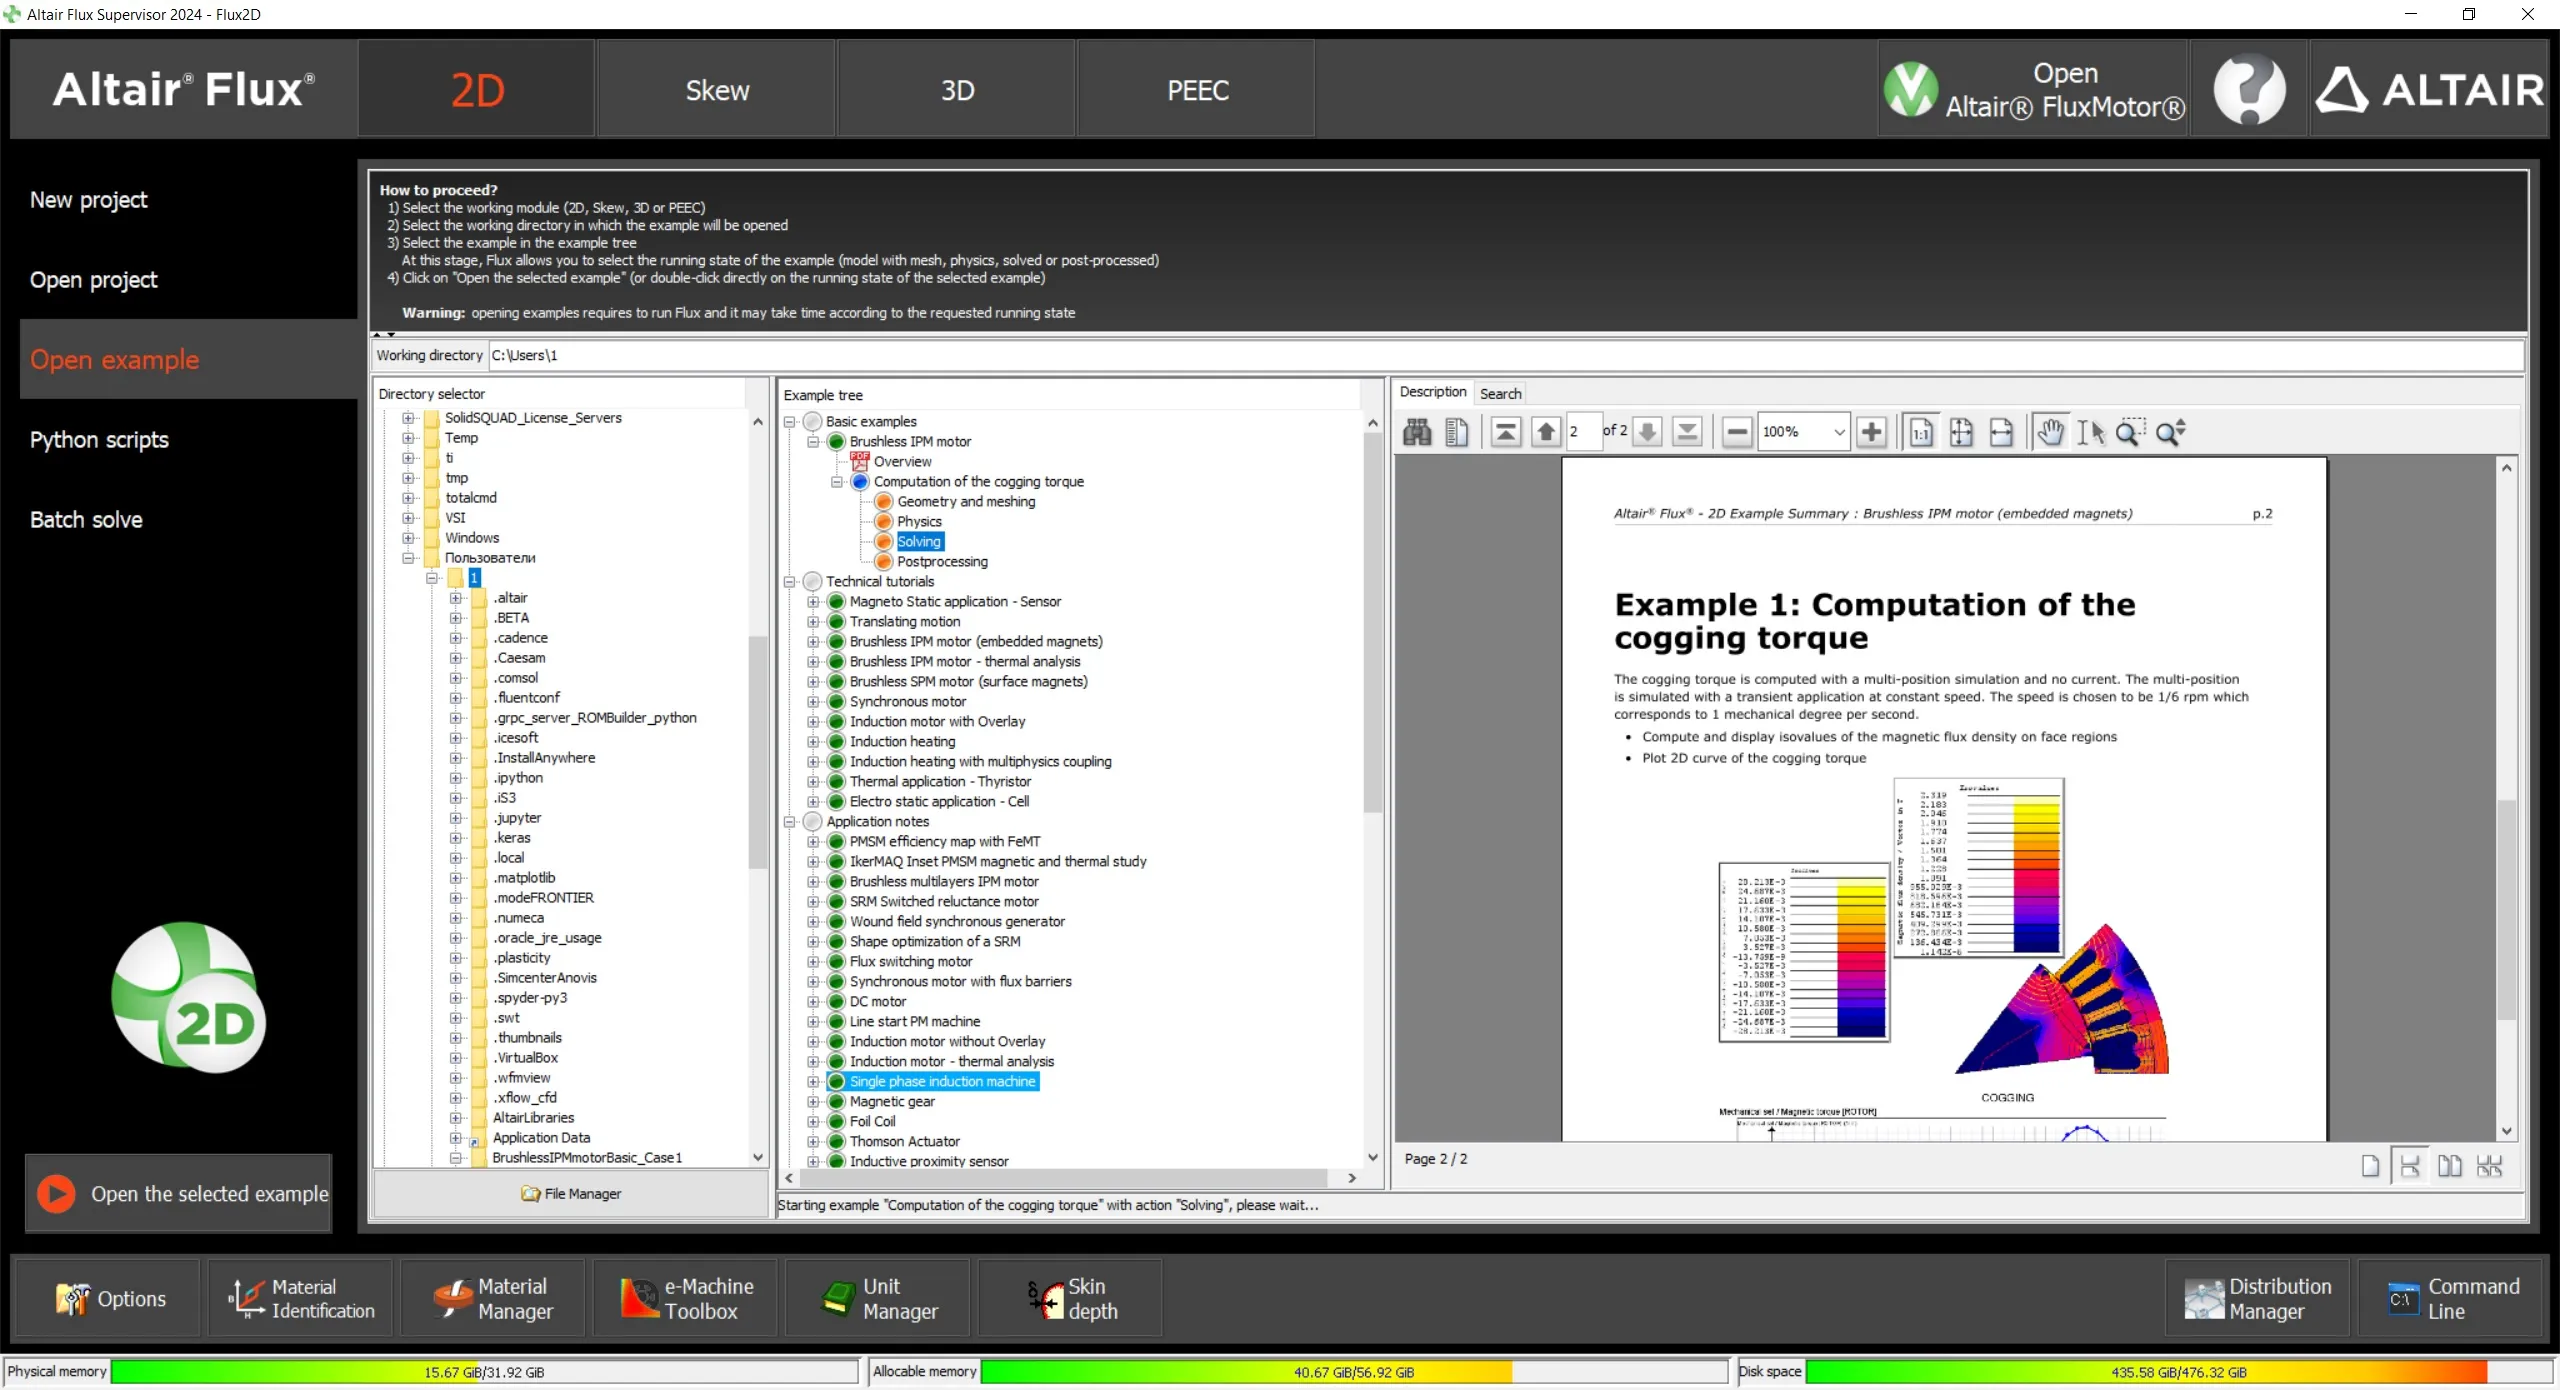Select the hand pan tool
This screenshot has width=2560, height=1390.
tap(2051, 432)
